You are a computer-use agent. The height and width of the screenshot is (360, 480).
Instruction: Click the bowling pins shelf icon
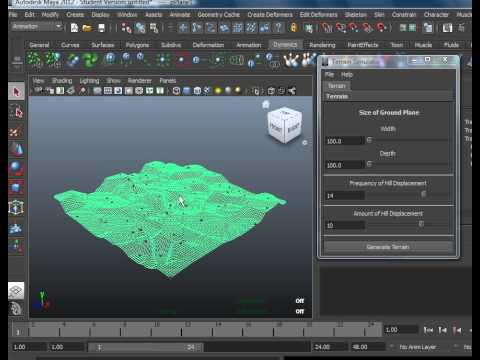(x=291, y=61)
